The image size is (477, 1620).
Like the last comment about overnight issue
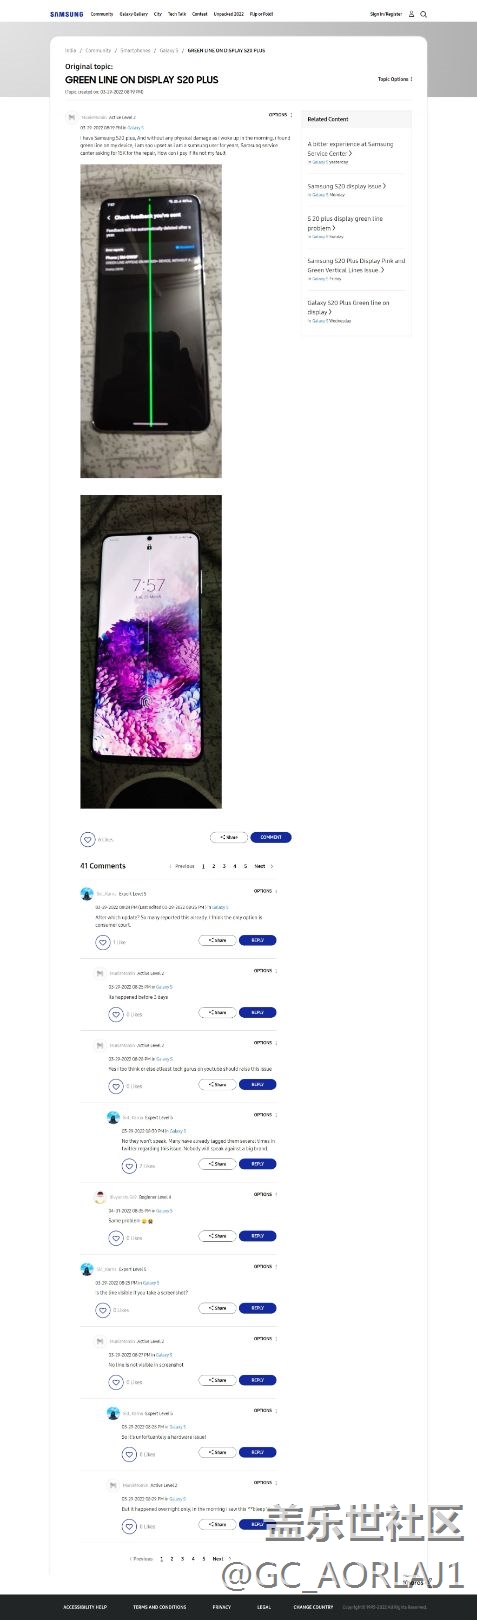(x=129, y=1526)
